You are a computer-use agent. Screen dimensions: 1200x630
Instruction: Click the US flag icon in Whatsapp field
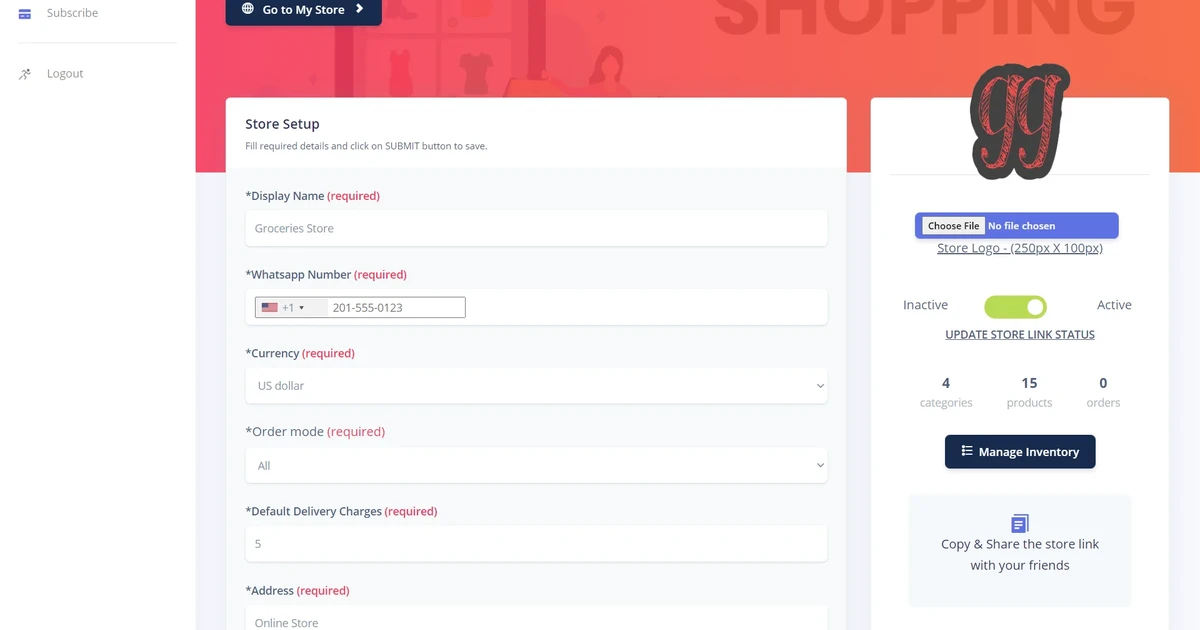[270, 307]
